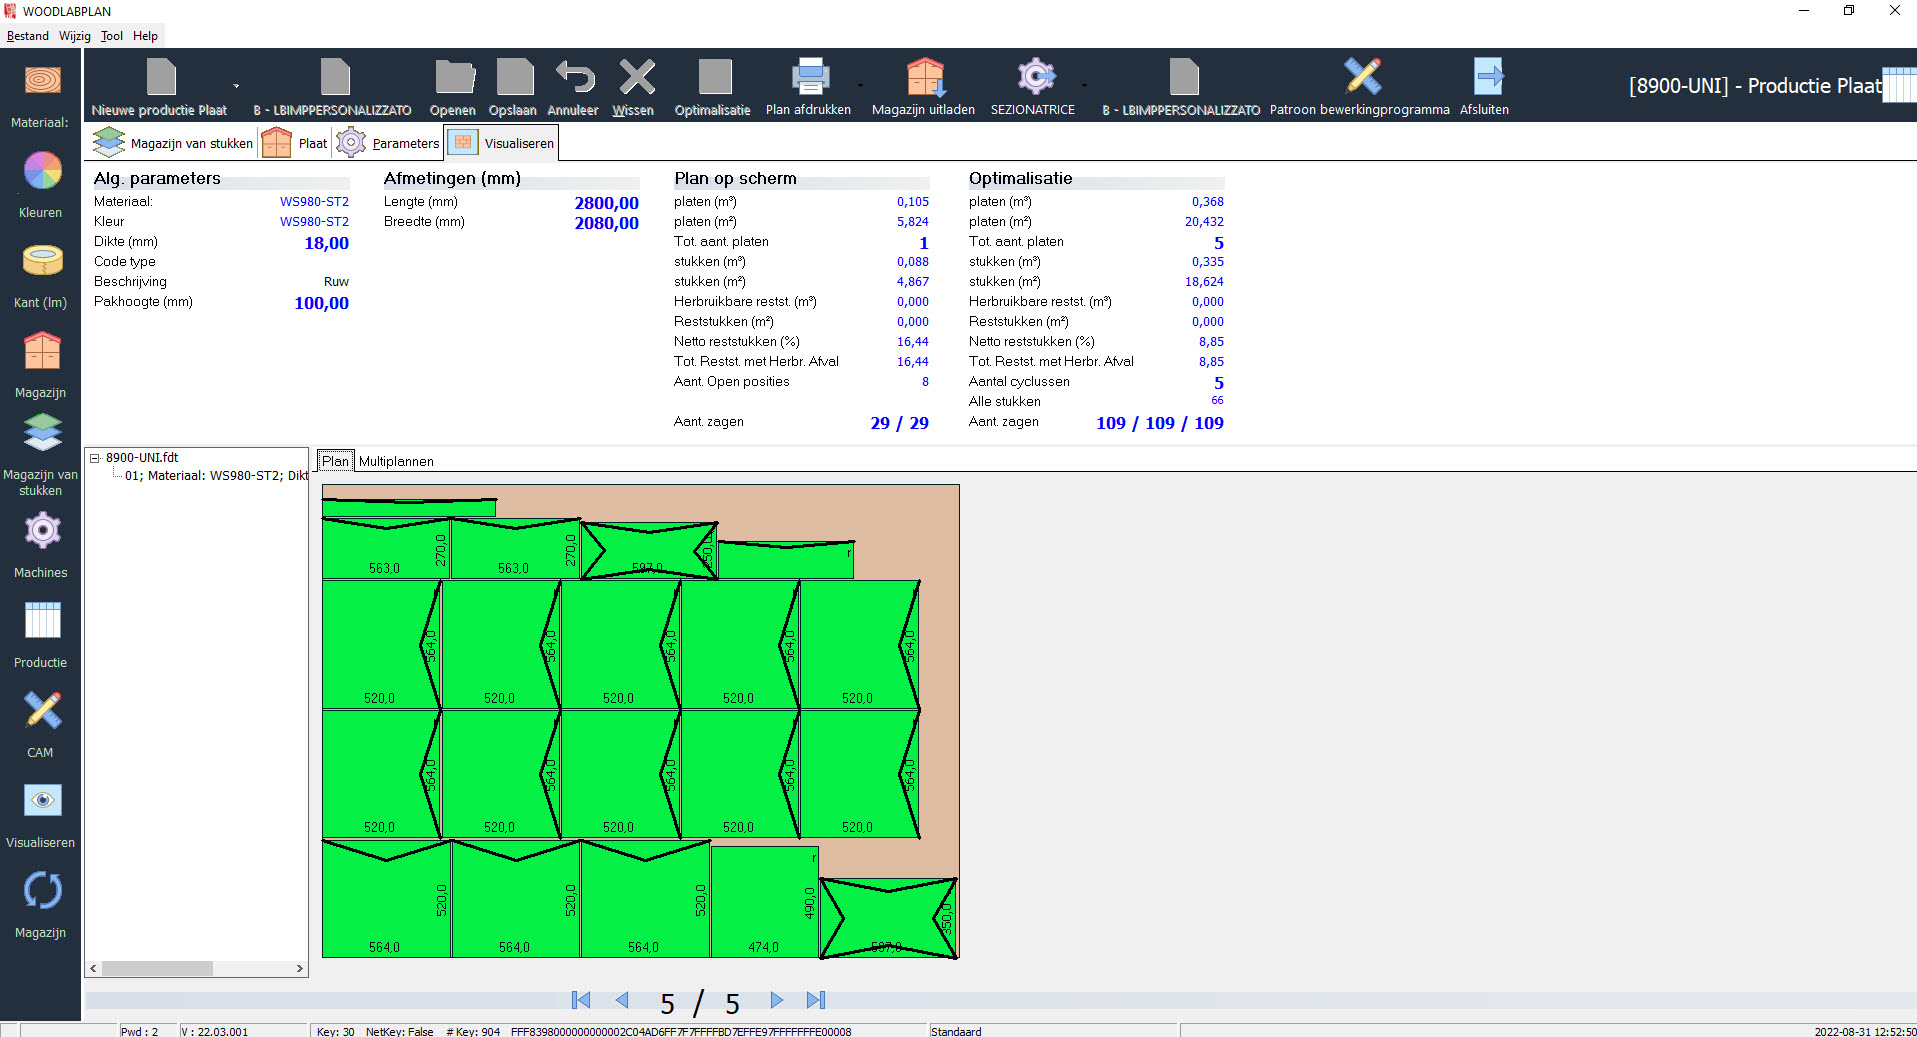
Task: Open the Bestand menu
Action: [x=28, y=36]
